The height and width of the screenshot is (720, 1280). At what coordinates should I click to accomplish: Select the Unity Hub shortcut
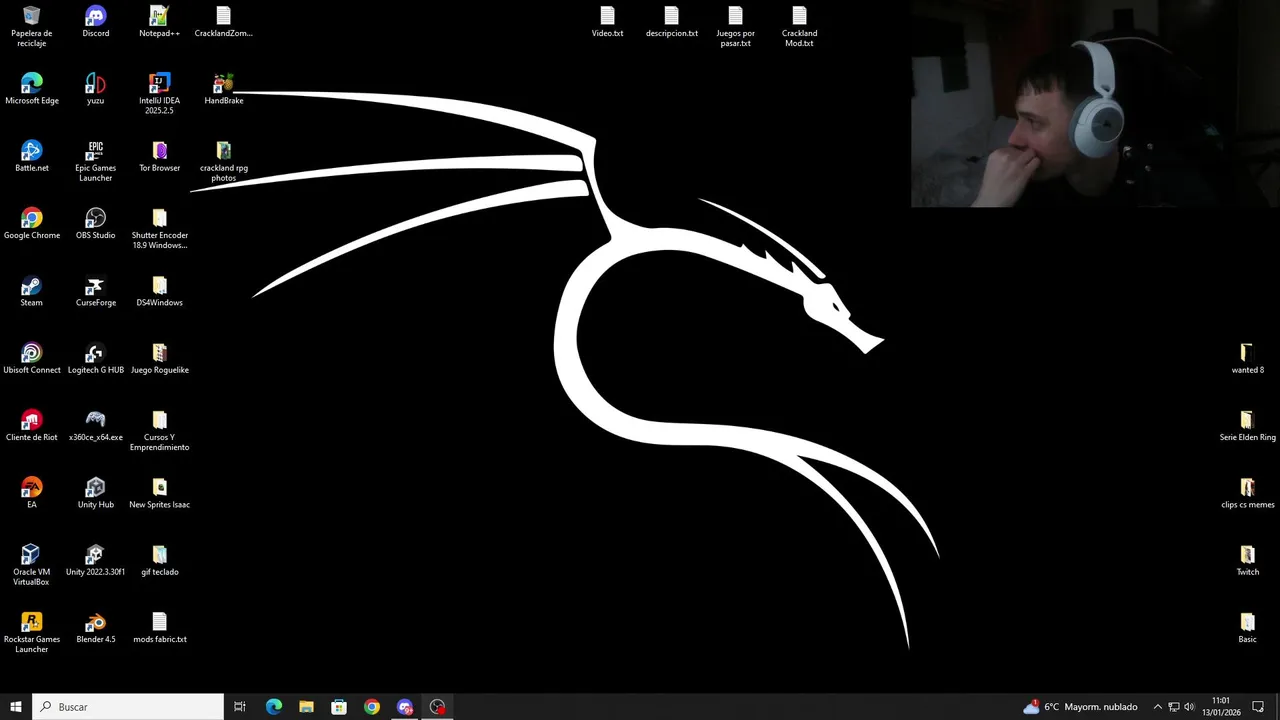[96, 493]
